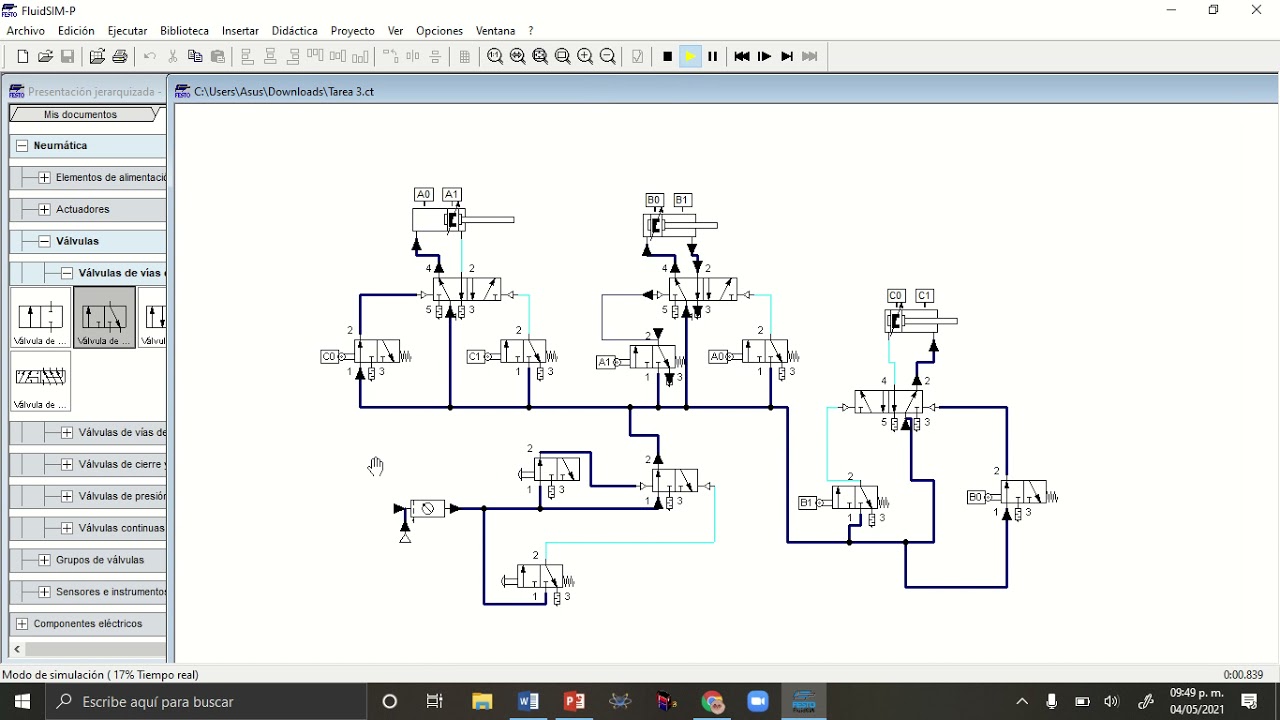
Task: Click the FluidSIM taskbar icon
Action: pyautogui.click(x=804, y=702)
